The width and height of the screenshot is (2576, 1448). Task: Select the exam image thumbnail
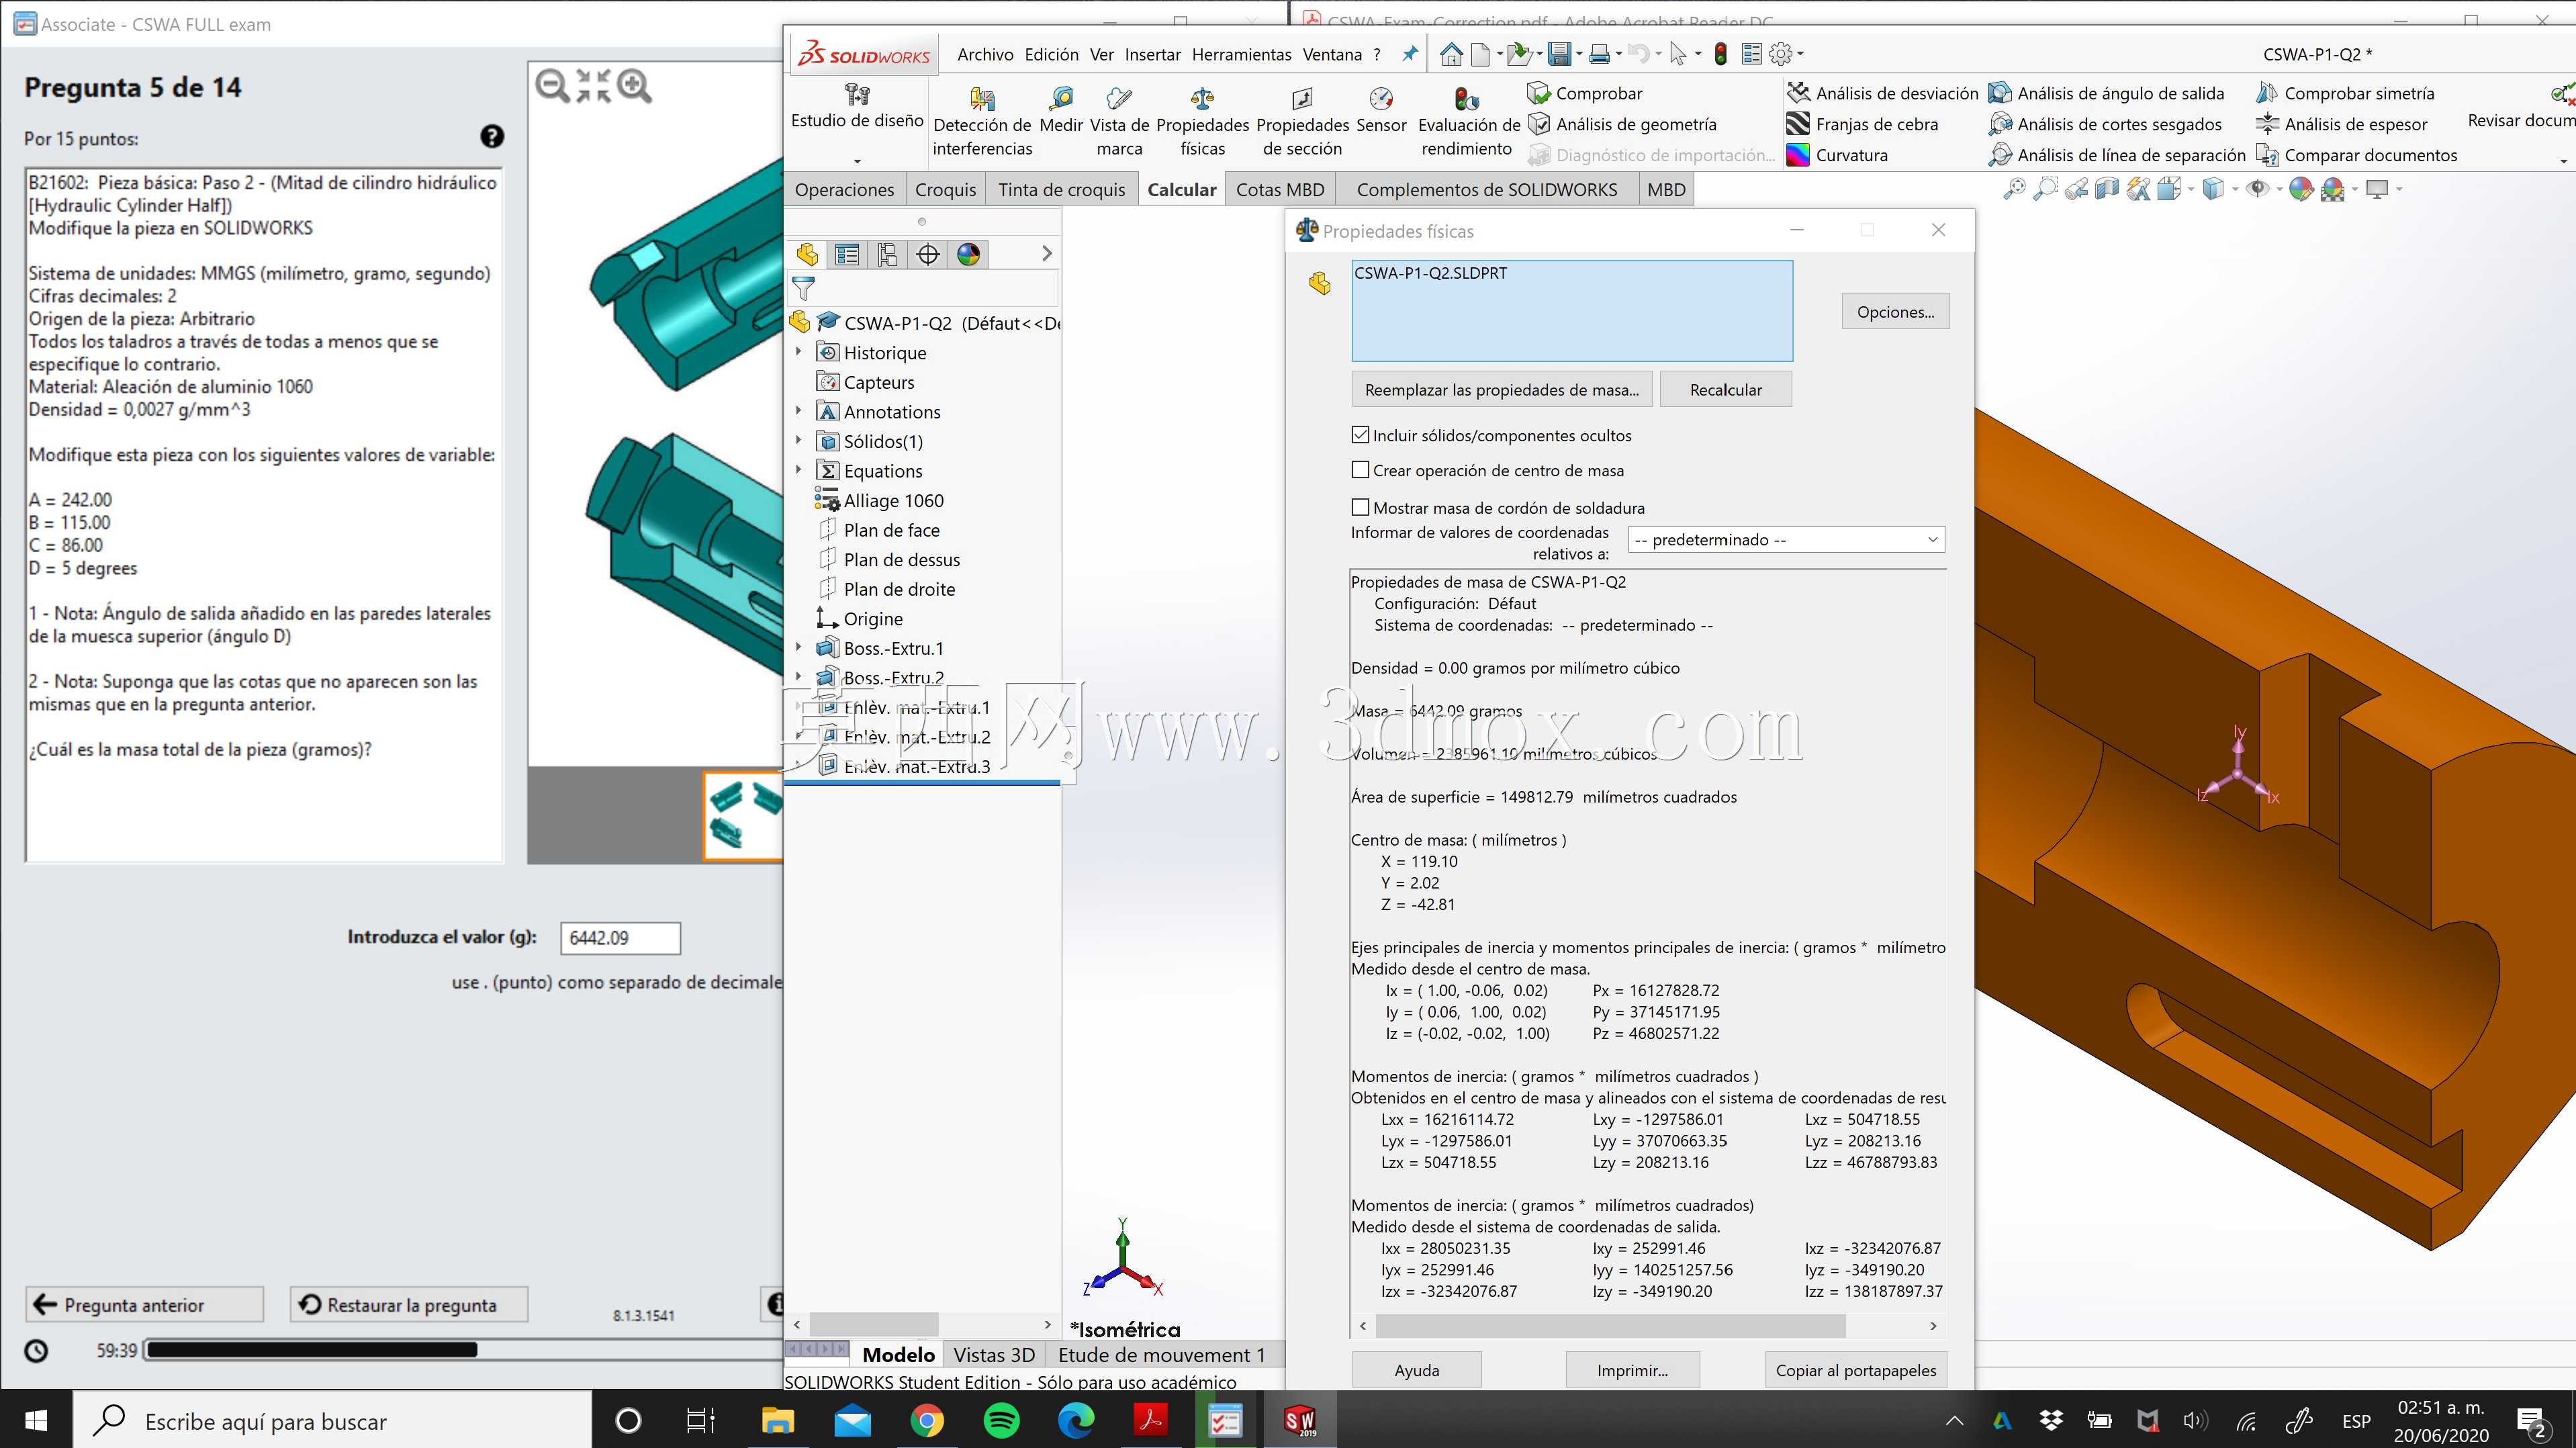click(x=743, y=816)
